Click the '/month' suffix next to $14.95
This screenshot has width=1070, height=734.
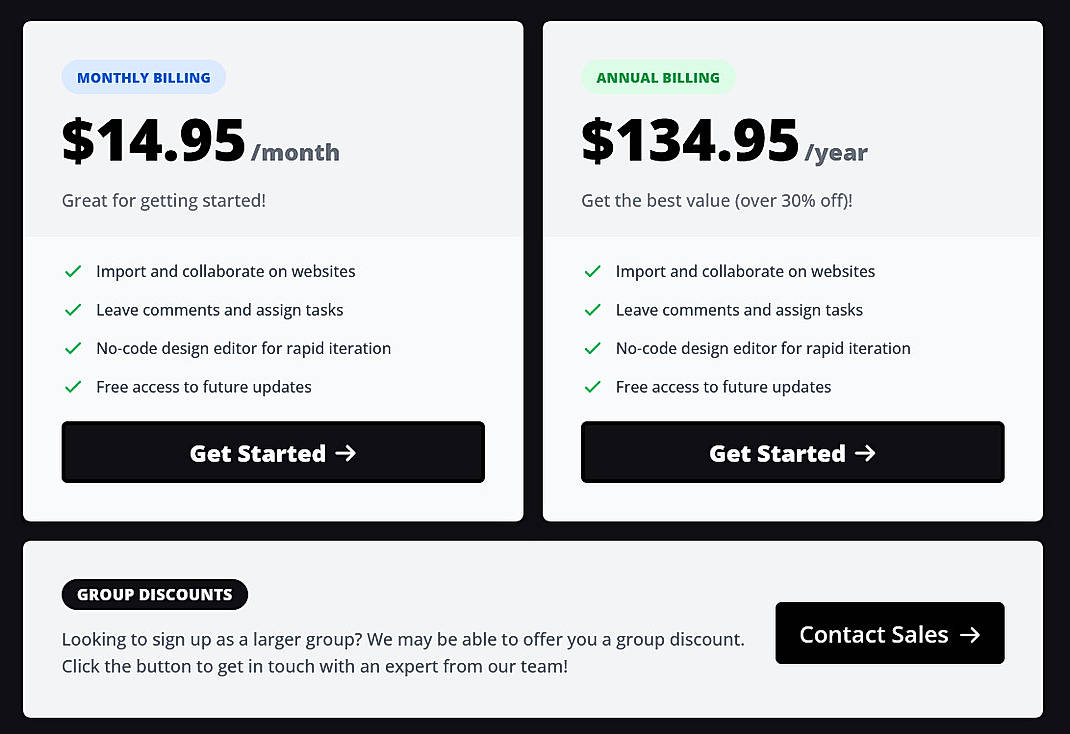(297, 152)
